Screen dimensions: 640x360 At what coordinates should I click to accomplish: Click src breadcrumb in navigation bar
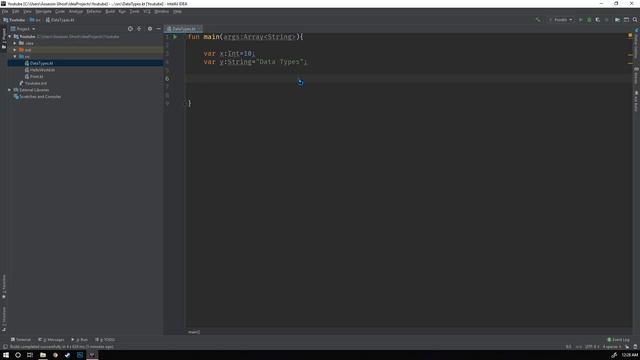(36, 20)
